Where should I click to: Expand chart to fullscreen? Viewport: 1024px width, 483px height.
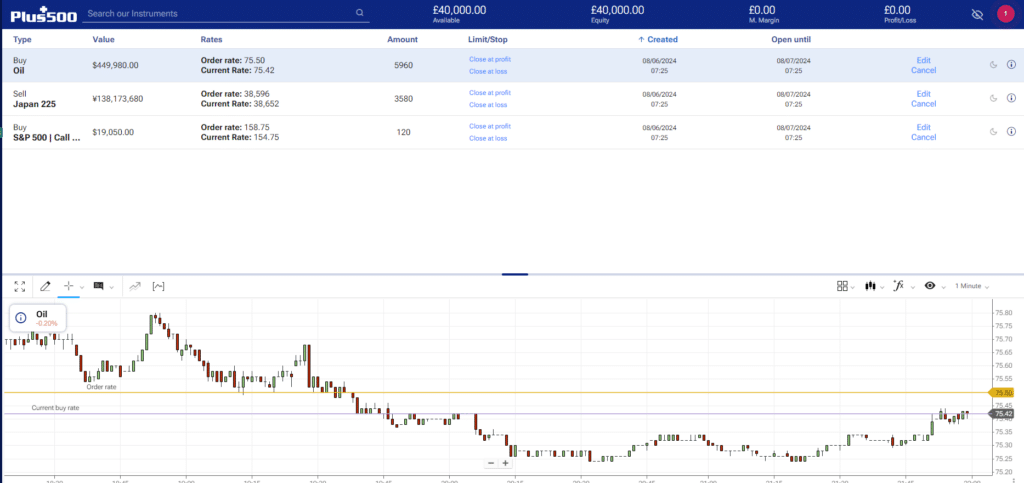(x=20, y=286)
